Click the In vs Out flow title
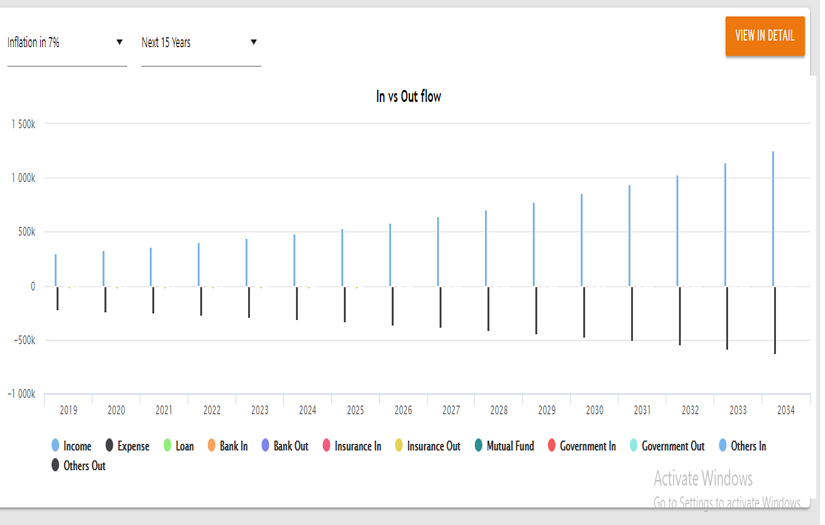Screen dimensions: 825x525 408,97
